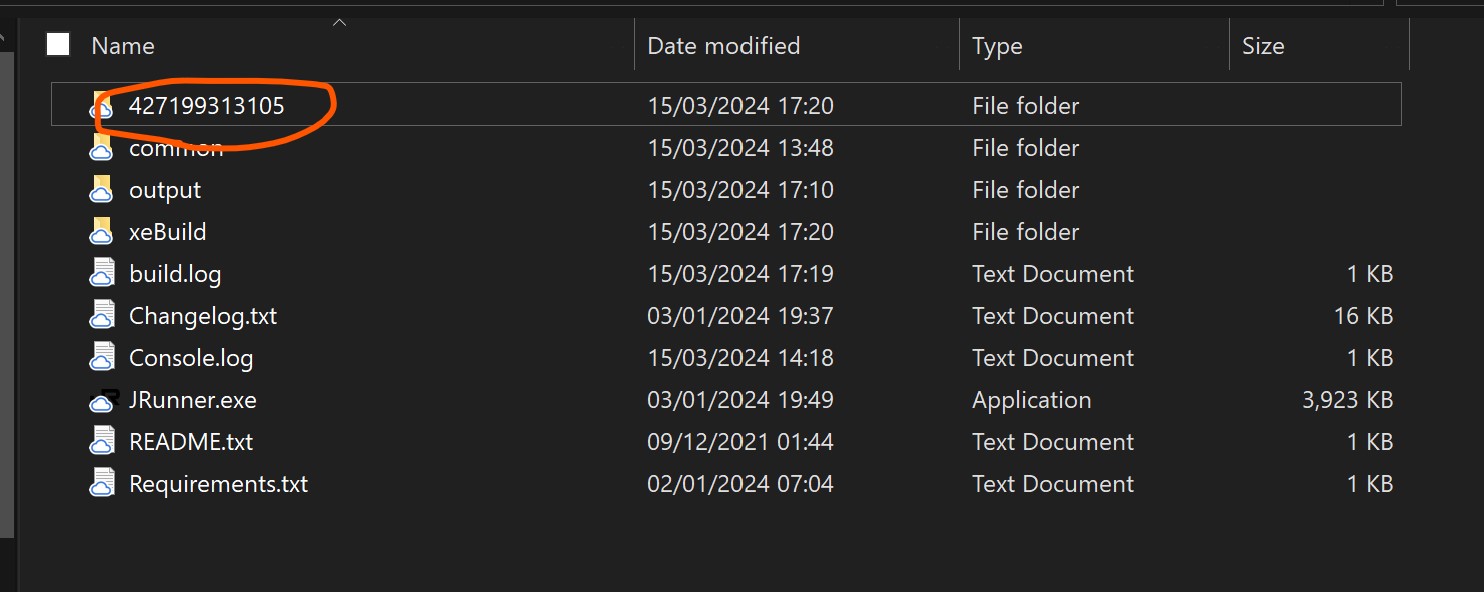Sort by Date modified column header
The height and width of the screenshot is (592, 1484).
[723, 46]
